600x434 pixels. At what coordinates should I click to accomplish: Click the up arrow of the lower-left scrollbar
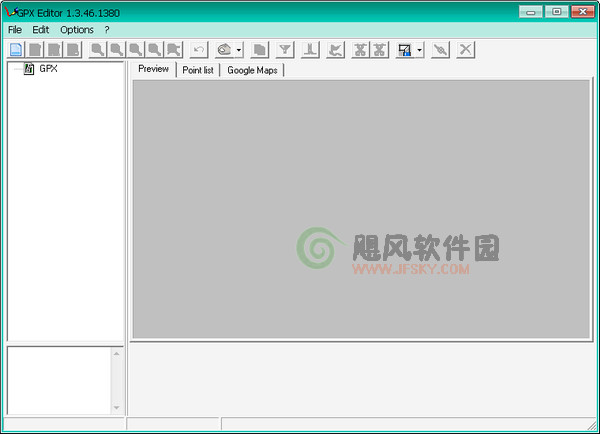pos(117,354)
